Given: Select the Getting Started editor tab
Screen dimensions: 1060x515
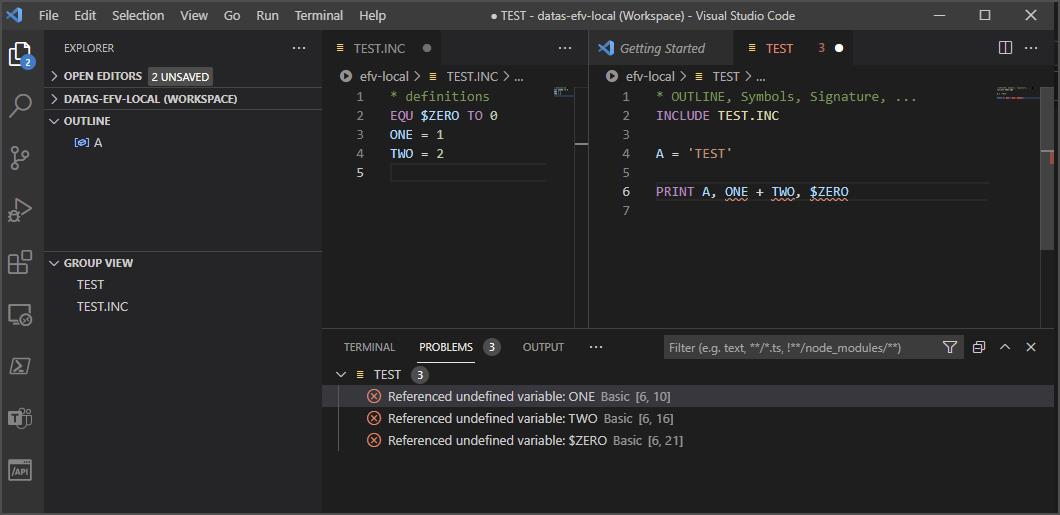Looking at the screenshot, I should [x=661, y=48].
